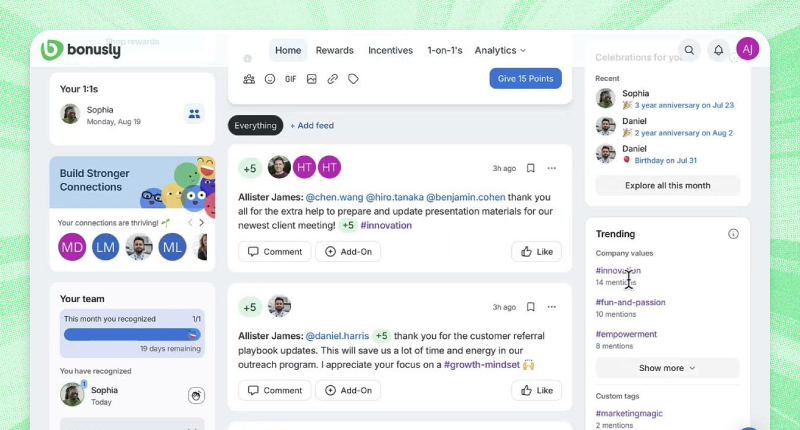Like the #growth-mindset post
Image resolution: width=800 pixels, height=430 pixels.
(536, 390)
